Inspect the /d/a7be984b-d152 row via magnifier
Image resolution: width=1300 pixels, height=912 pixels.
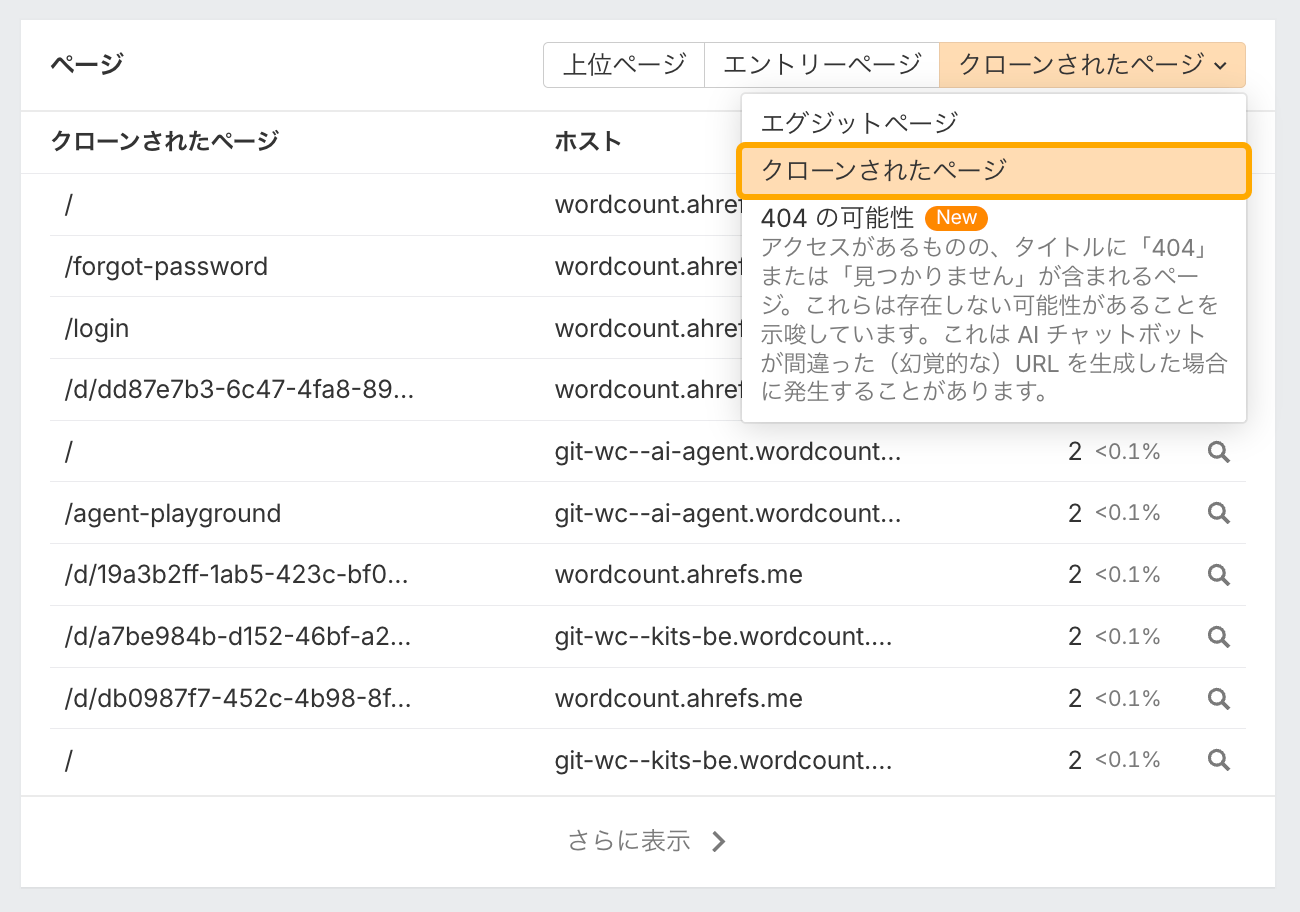[x=1218, y=637]
